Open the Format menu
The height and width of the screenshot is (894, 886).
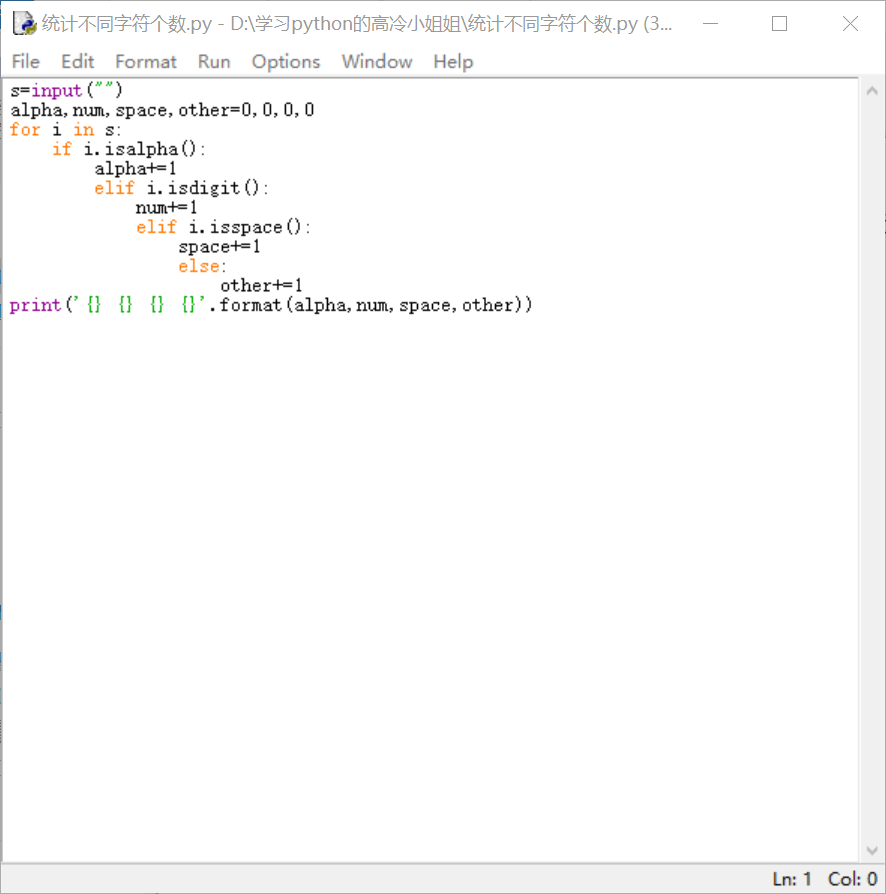coord(146,62)
